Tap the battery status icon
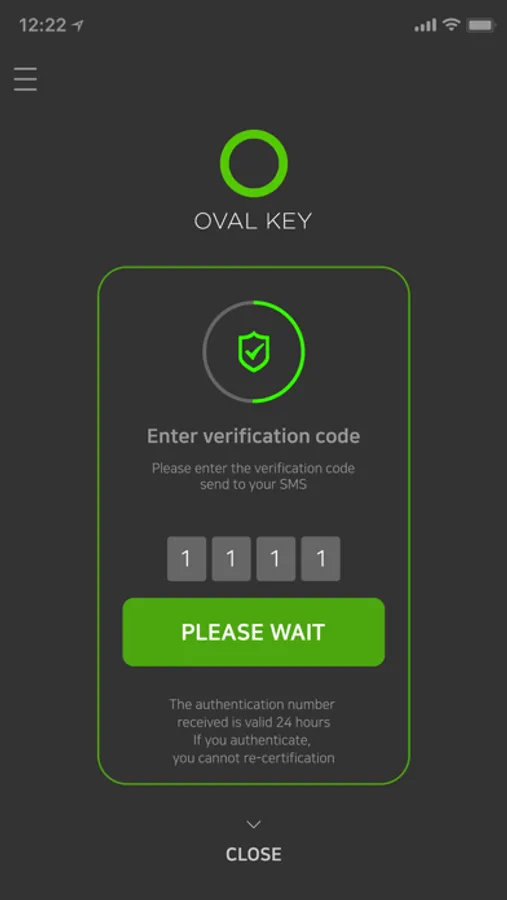The image size is (507, 900). tap(481, 25)
